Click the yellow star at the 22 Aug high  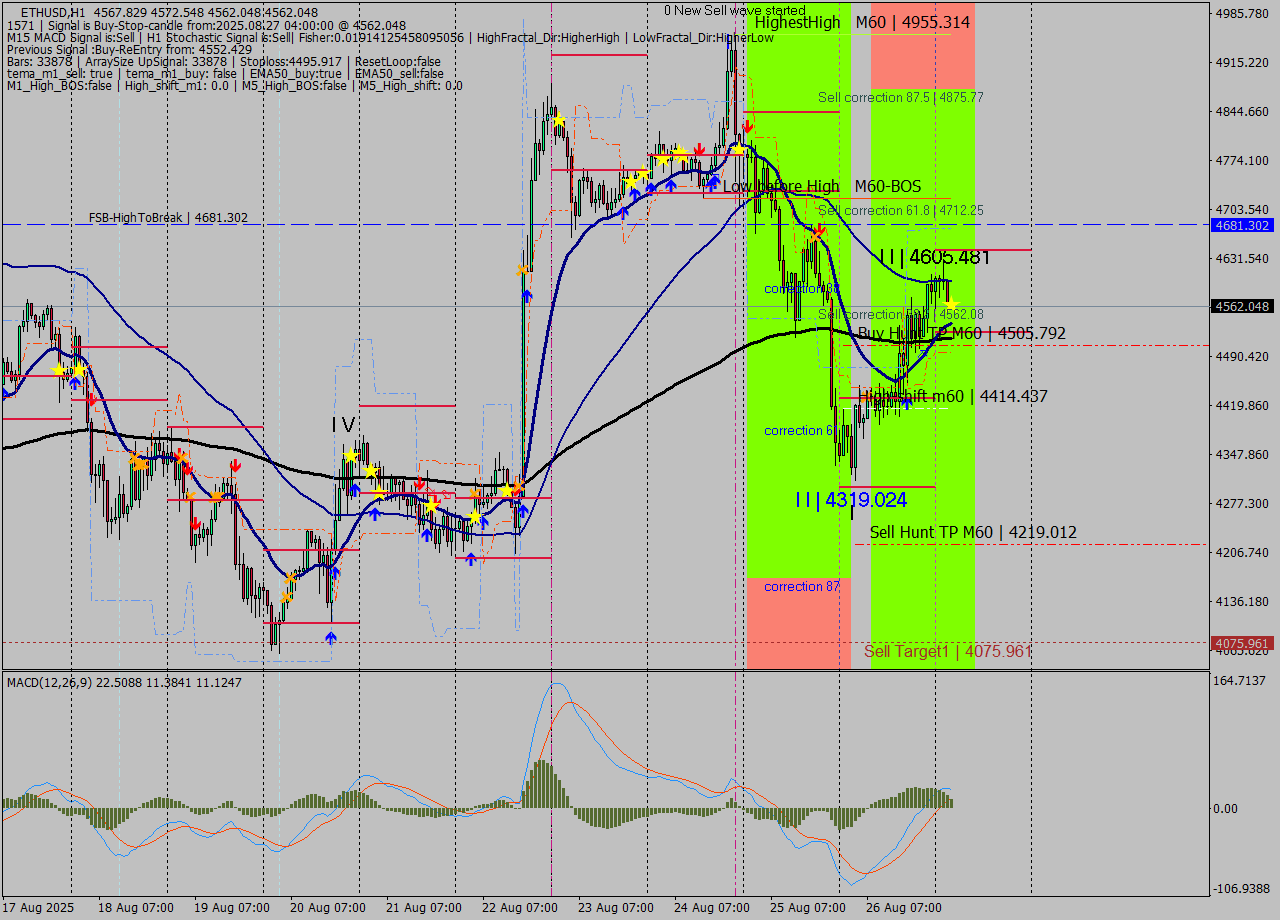click(x=559, y=120)
